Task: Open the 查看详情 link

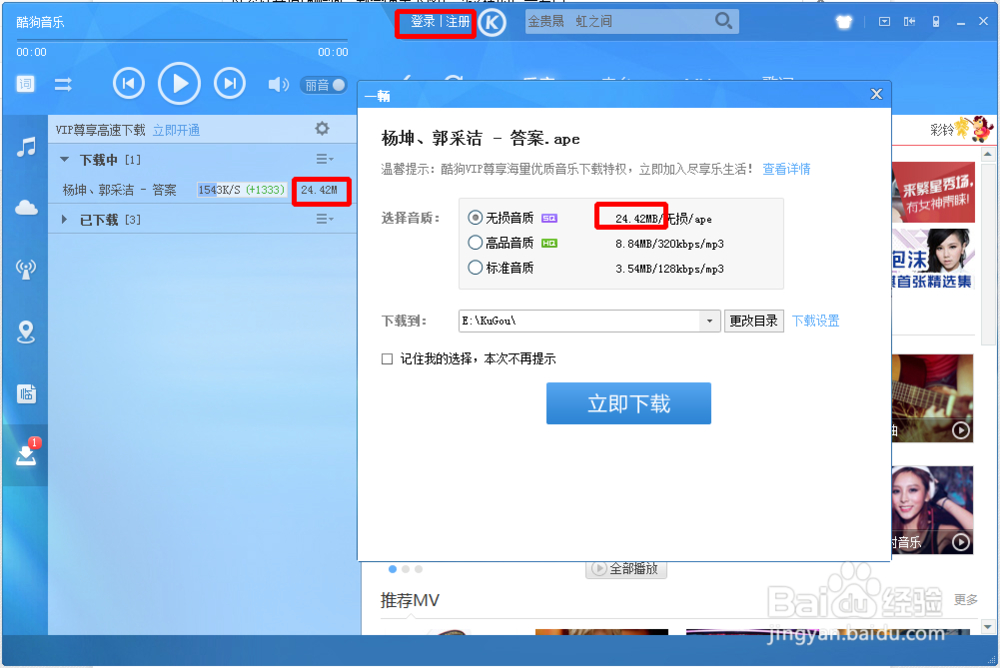Action: coord(786,169)
